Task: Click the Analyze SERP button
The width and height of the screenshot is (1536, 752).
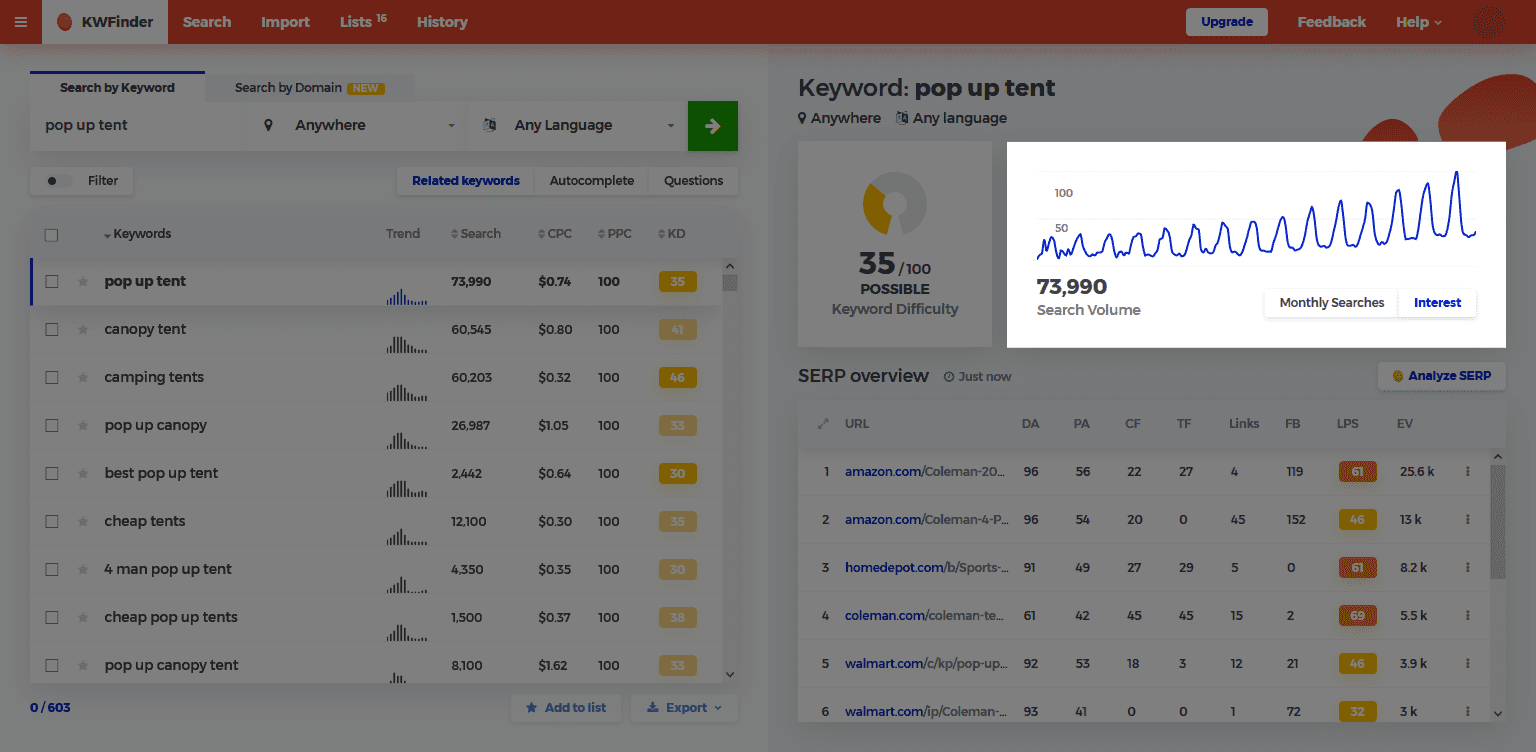Action: click(1441, 376)
